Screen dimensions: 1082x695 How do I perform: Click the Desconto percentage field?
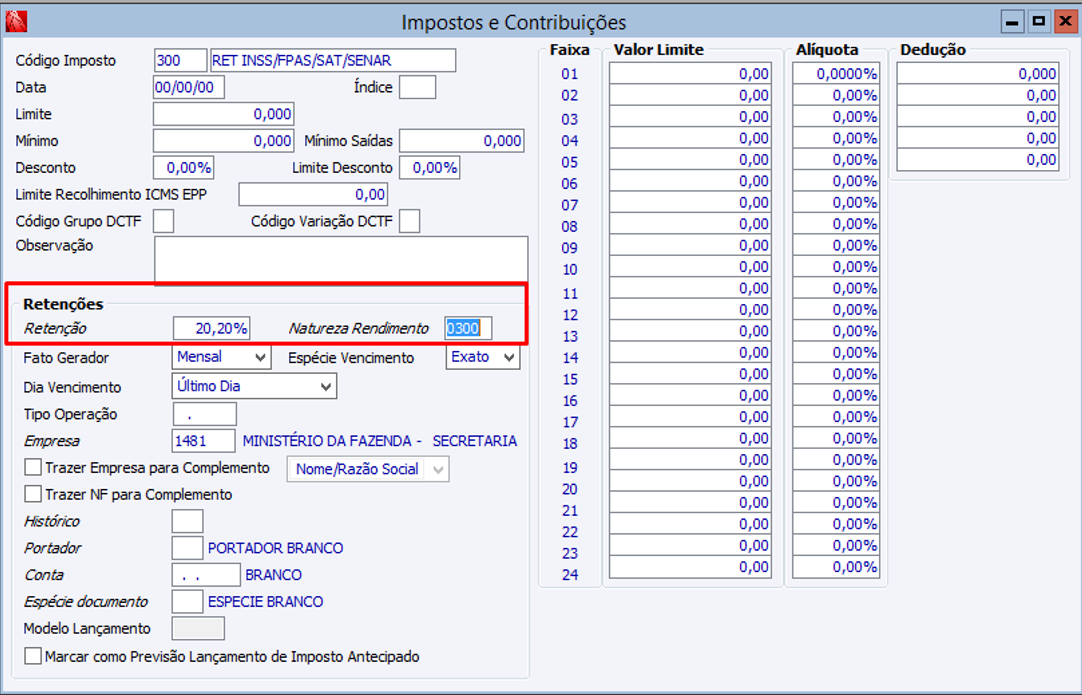[x=183, y=168]
